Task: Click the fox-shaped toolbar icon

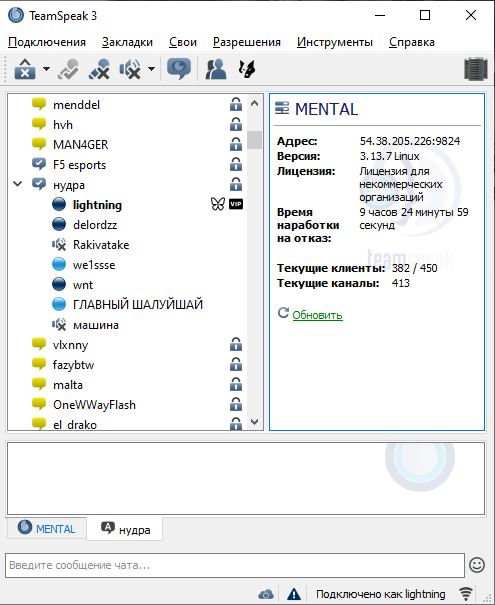Action: click(247, 69)
